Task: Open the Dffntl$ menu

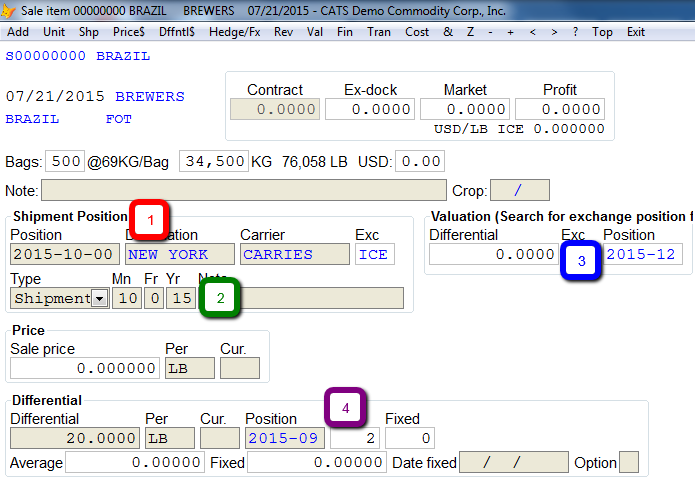Action: (177, 32)
